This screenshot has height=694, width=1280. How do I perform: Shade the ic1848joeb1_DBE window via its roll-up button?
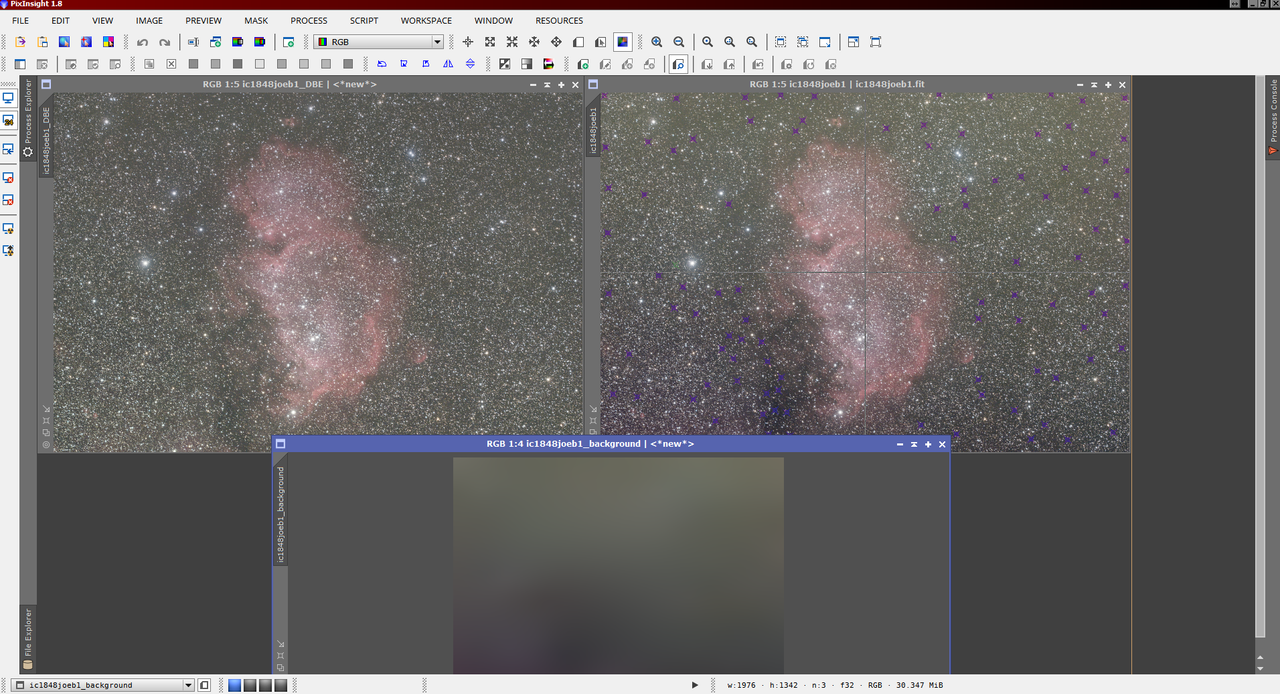point(547,85)
